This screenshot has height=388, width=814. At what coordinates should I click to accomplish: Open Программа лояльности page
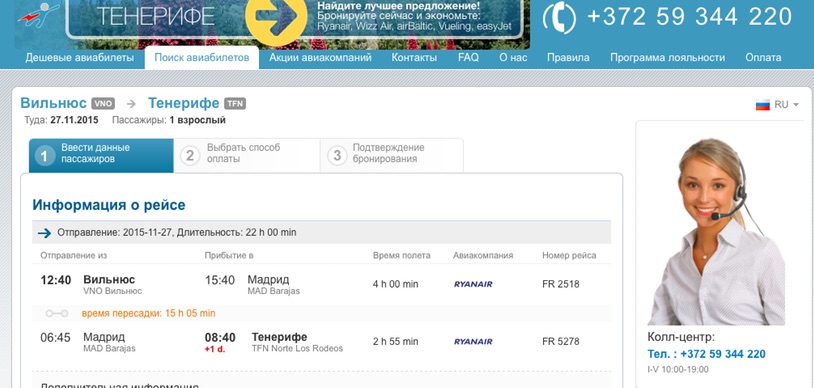click(667, 58)
